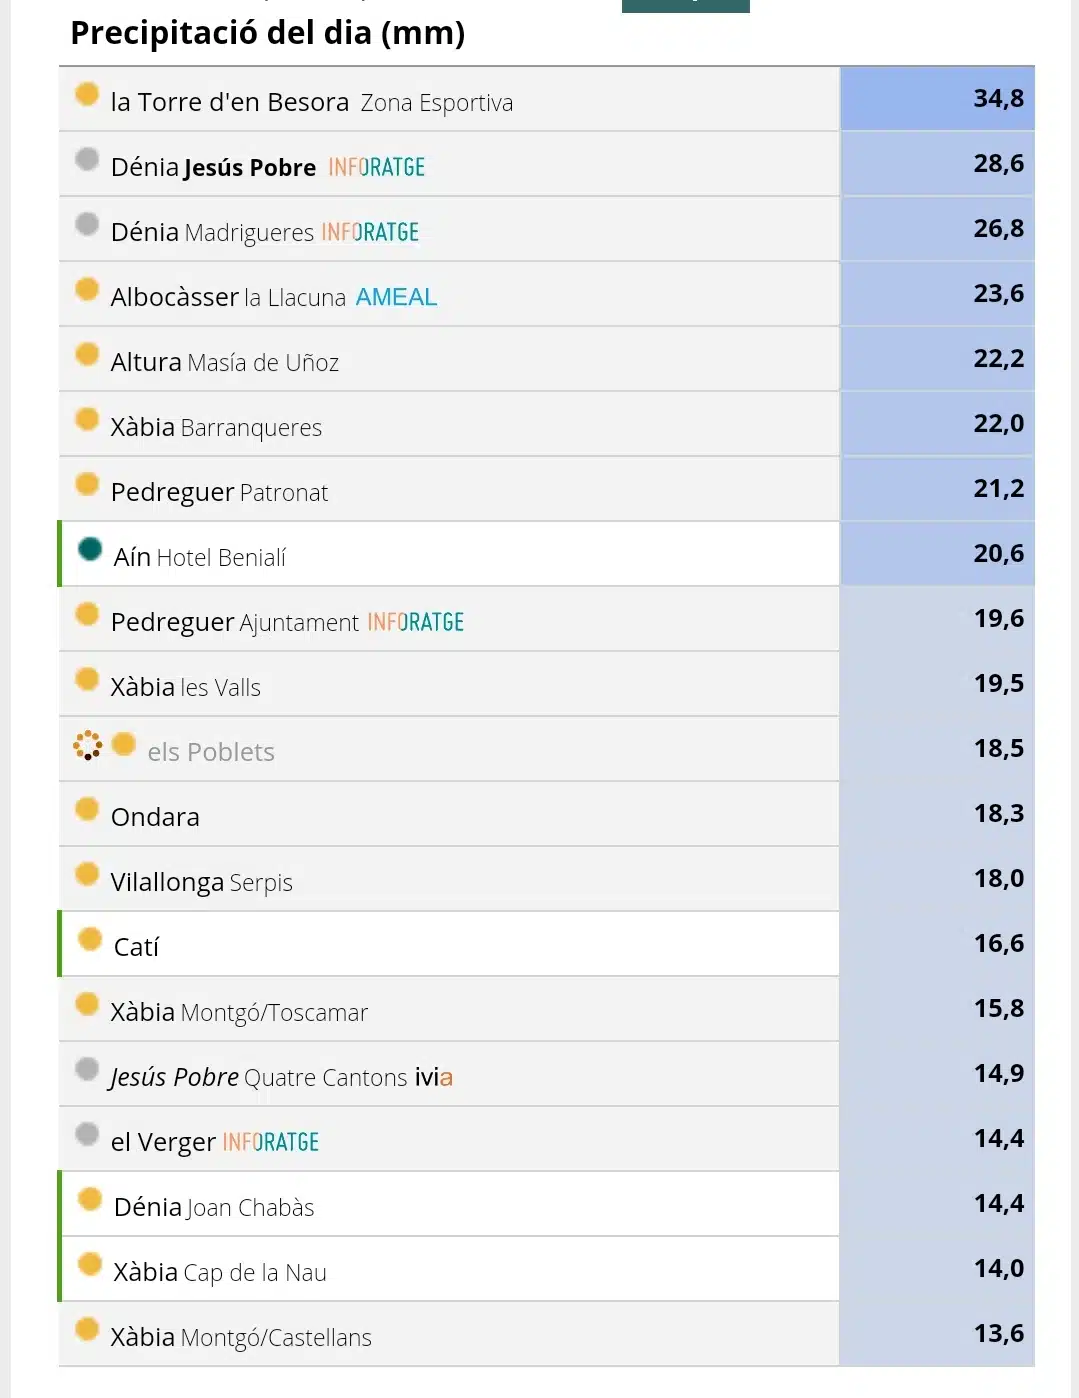Click the dark teal dot beside Aín Hotel Benialí
This screenshot has width=1079, height=1398.
pyautogui.click(x=90, y=548)
